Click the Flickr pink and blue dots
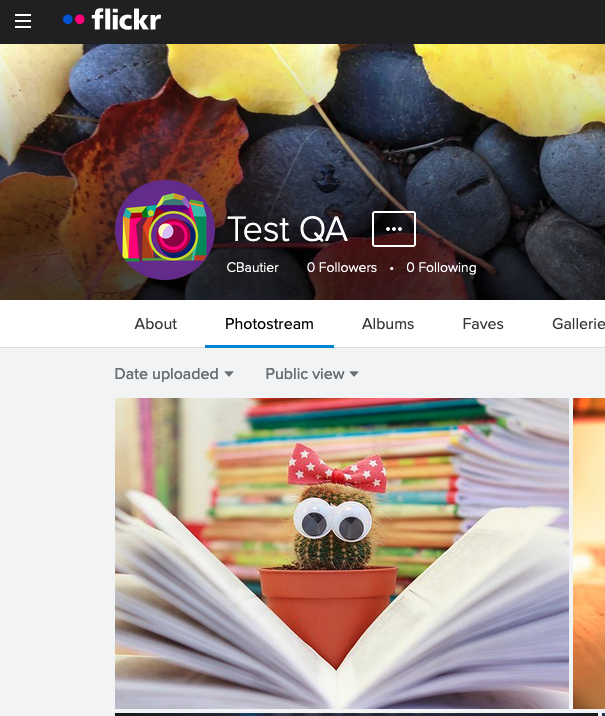Image resolution: width=605 pixels, height=716 pixels. [x=74, y=20]
